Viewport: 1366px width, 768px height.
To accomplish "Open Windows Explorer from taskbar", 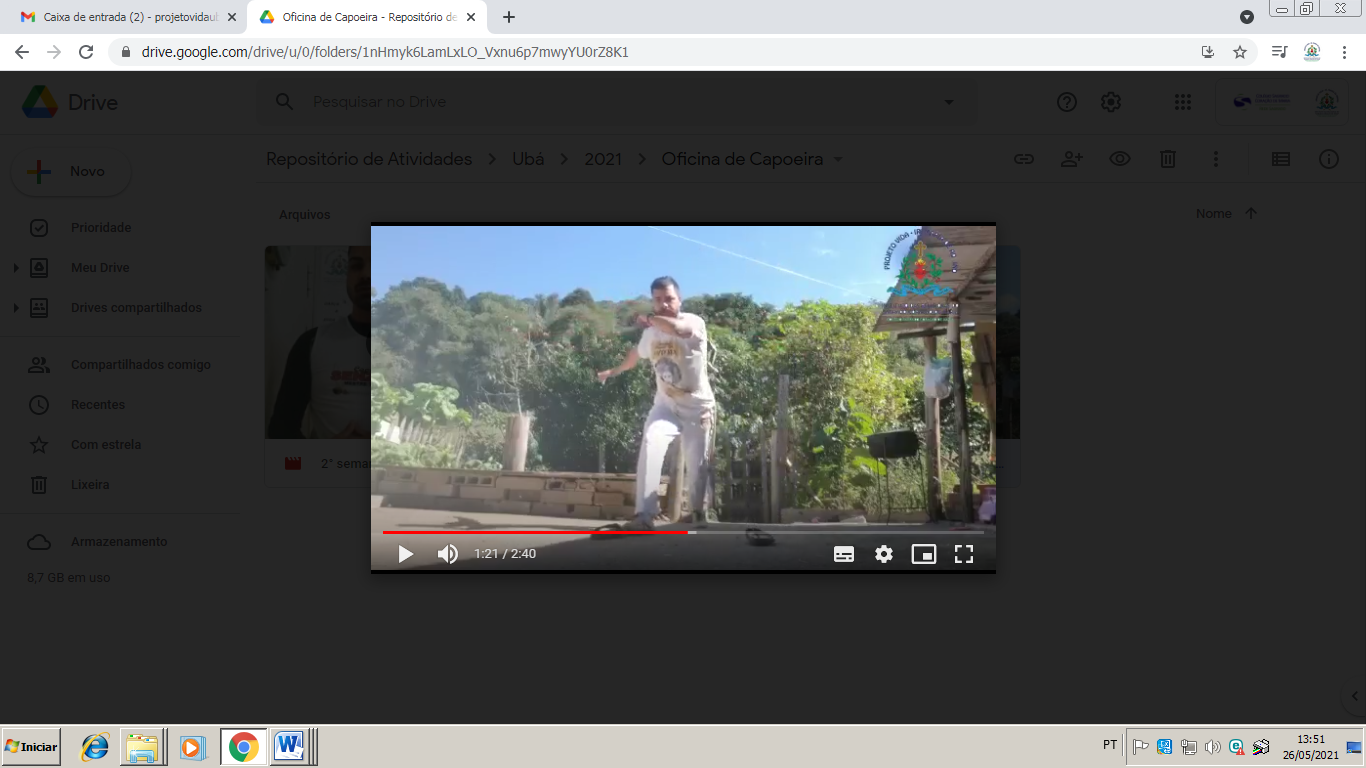I will pyautogui.click(x=143, y=747).
